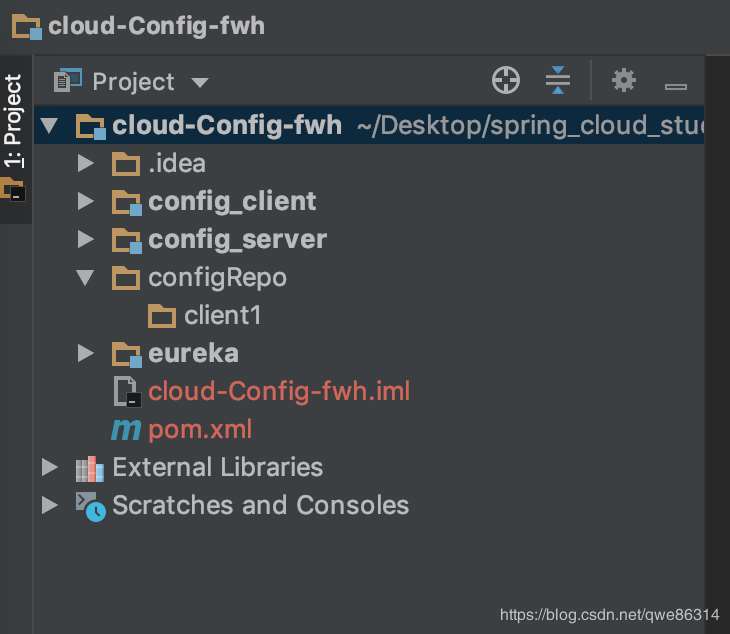Click the cloud-Config-fwh.iml file icon
Viewport: 730px width, 634px height.
pos(127,392)
